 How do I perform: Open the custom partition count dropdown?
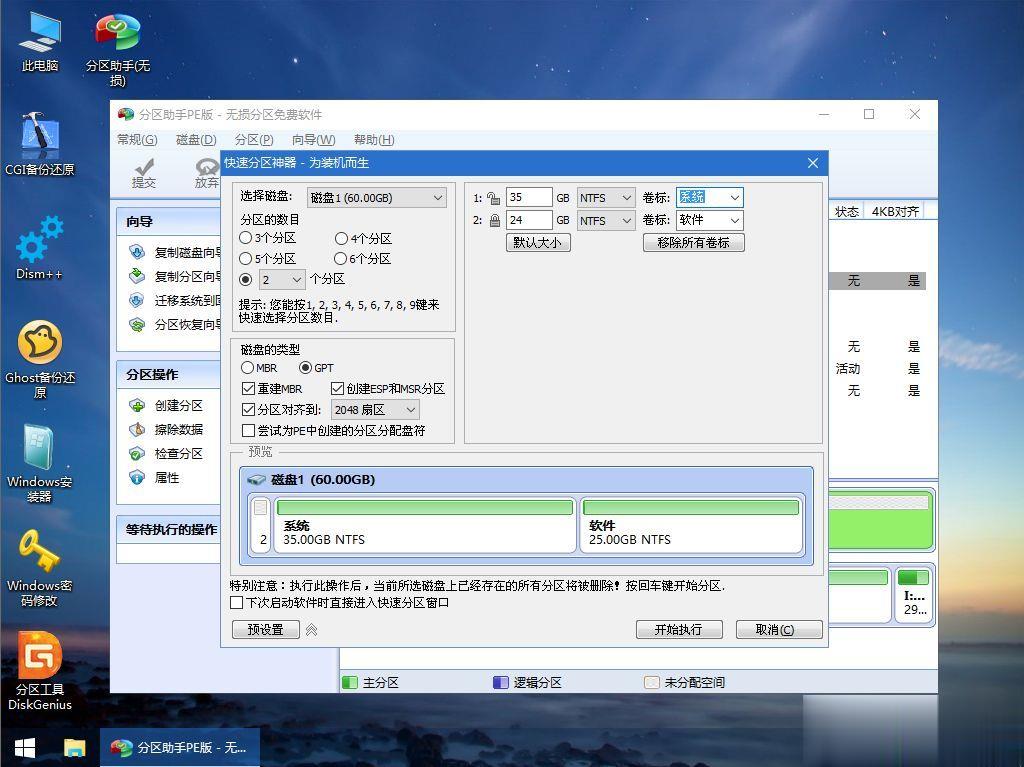(282, 280)
